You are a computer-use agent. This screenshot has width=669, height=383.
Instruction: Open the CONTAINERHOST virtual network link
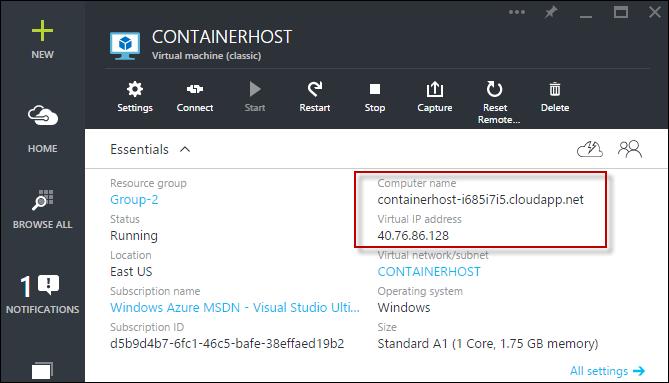click(429, 272)
